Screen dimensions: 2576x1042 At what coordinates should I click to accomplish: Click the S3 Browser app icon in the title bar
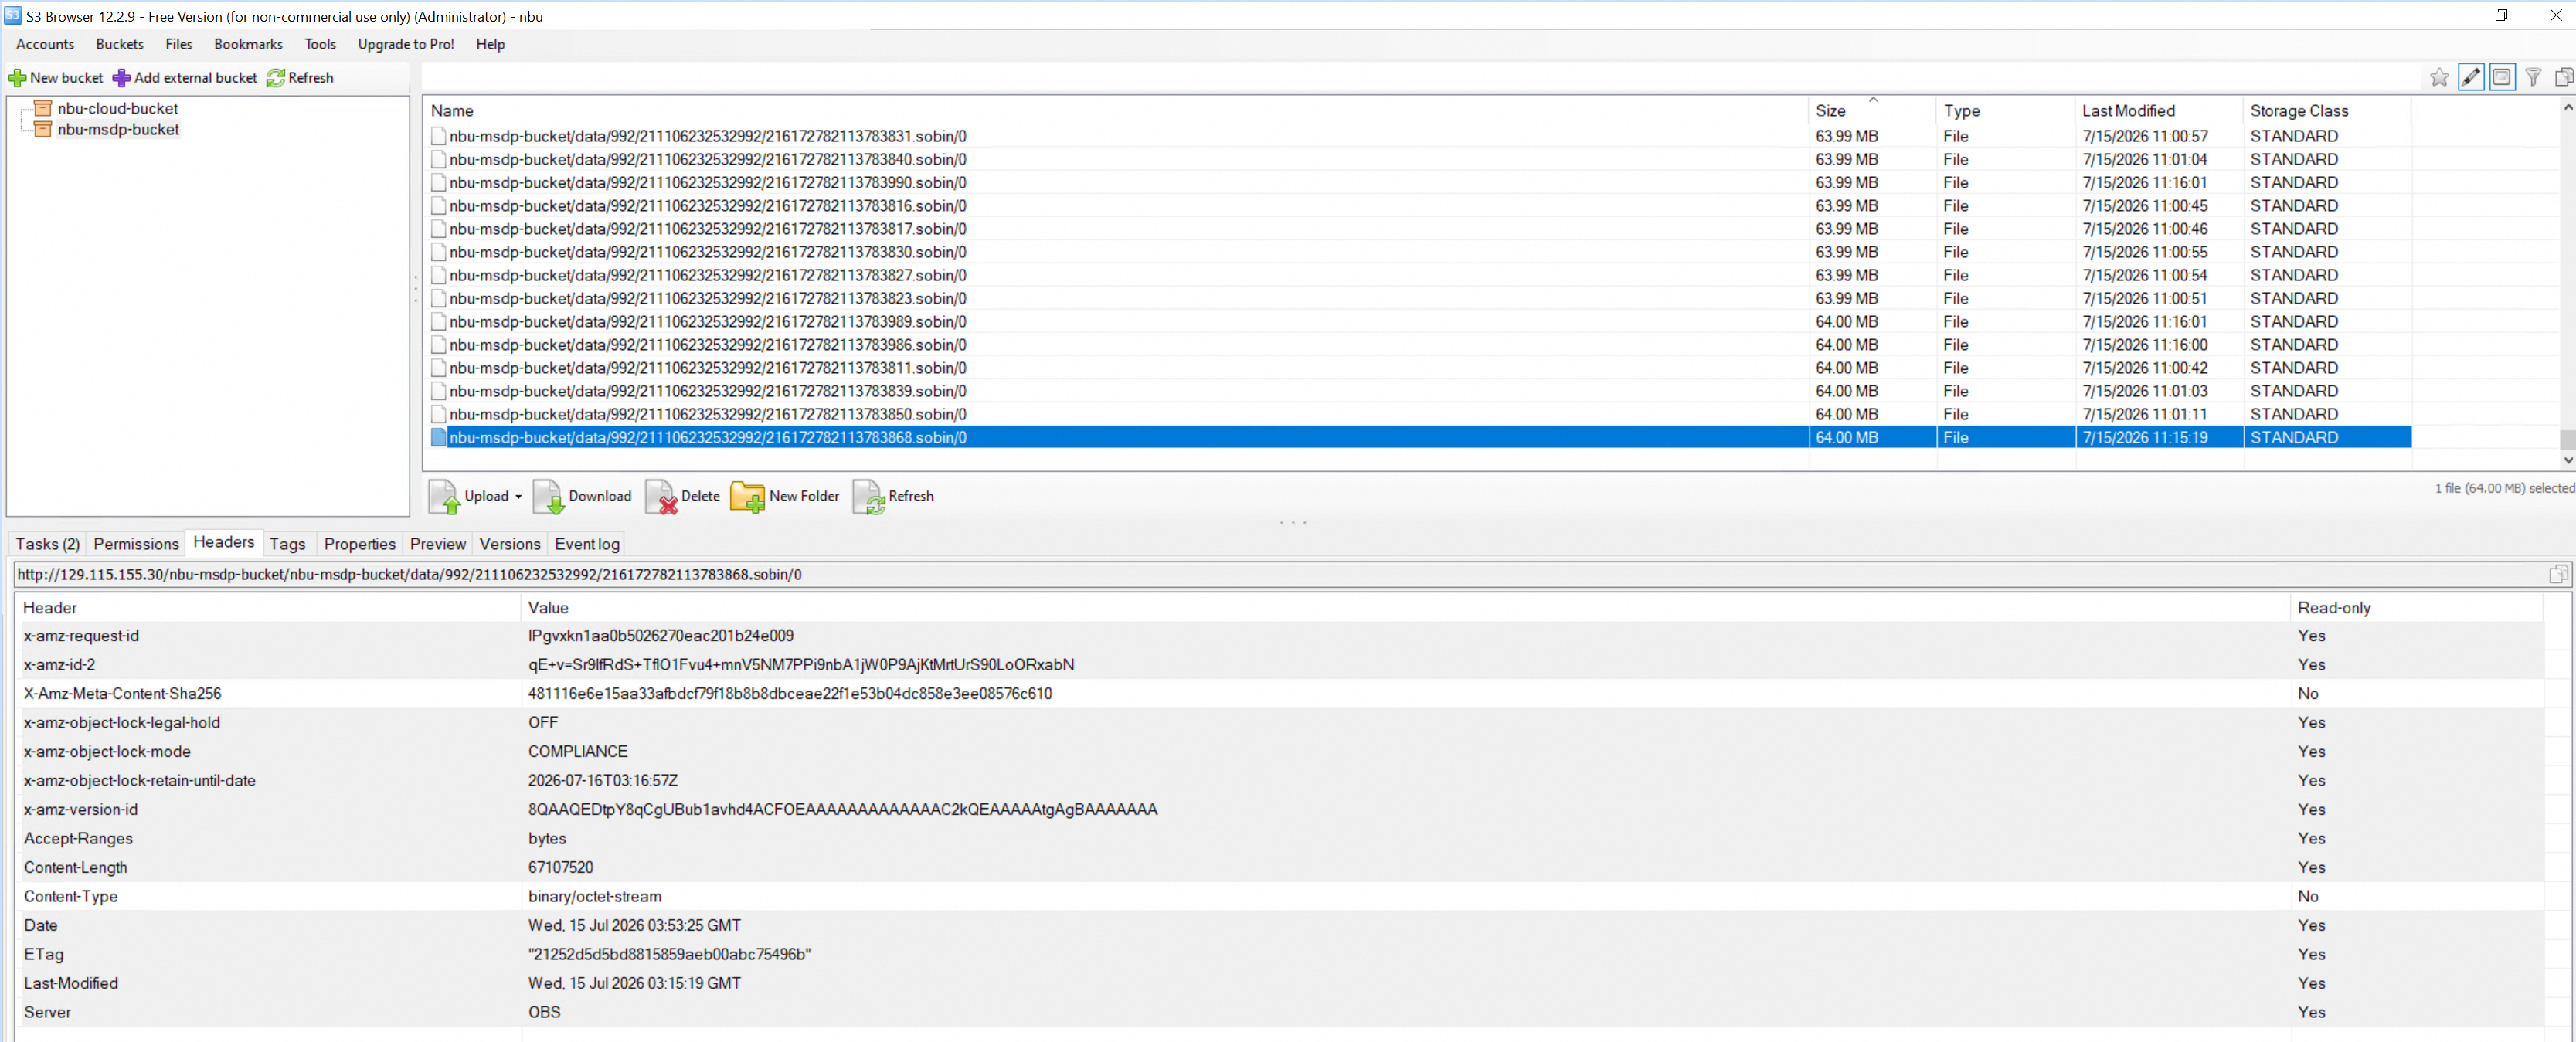tap(13, 16)
